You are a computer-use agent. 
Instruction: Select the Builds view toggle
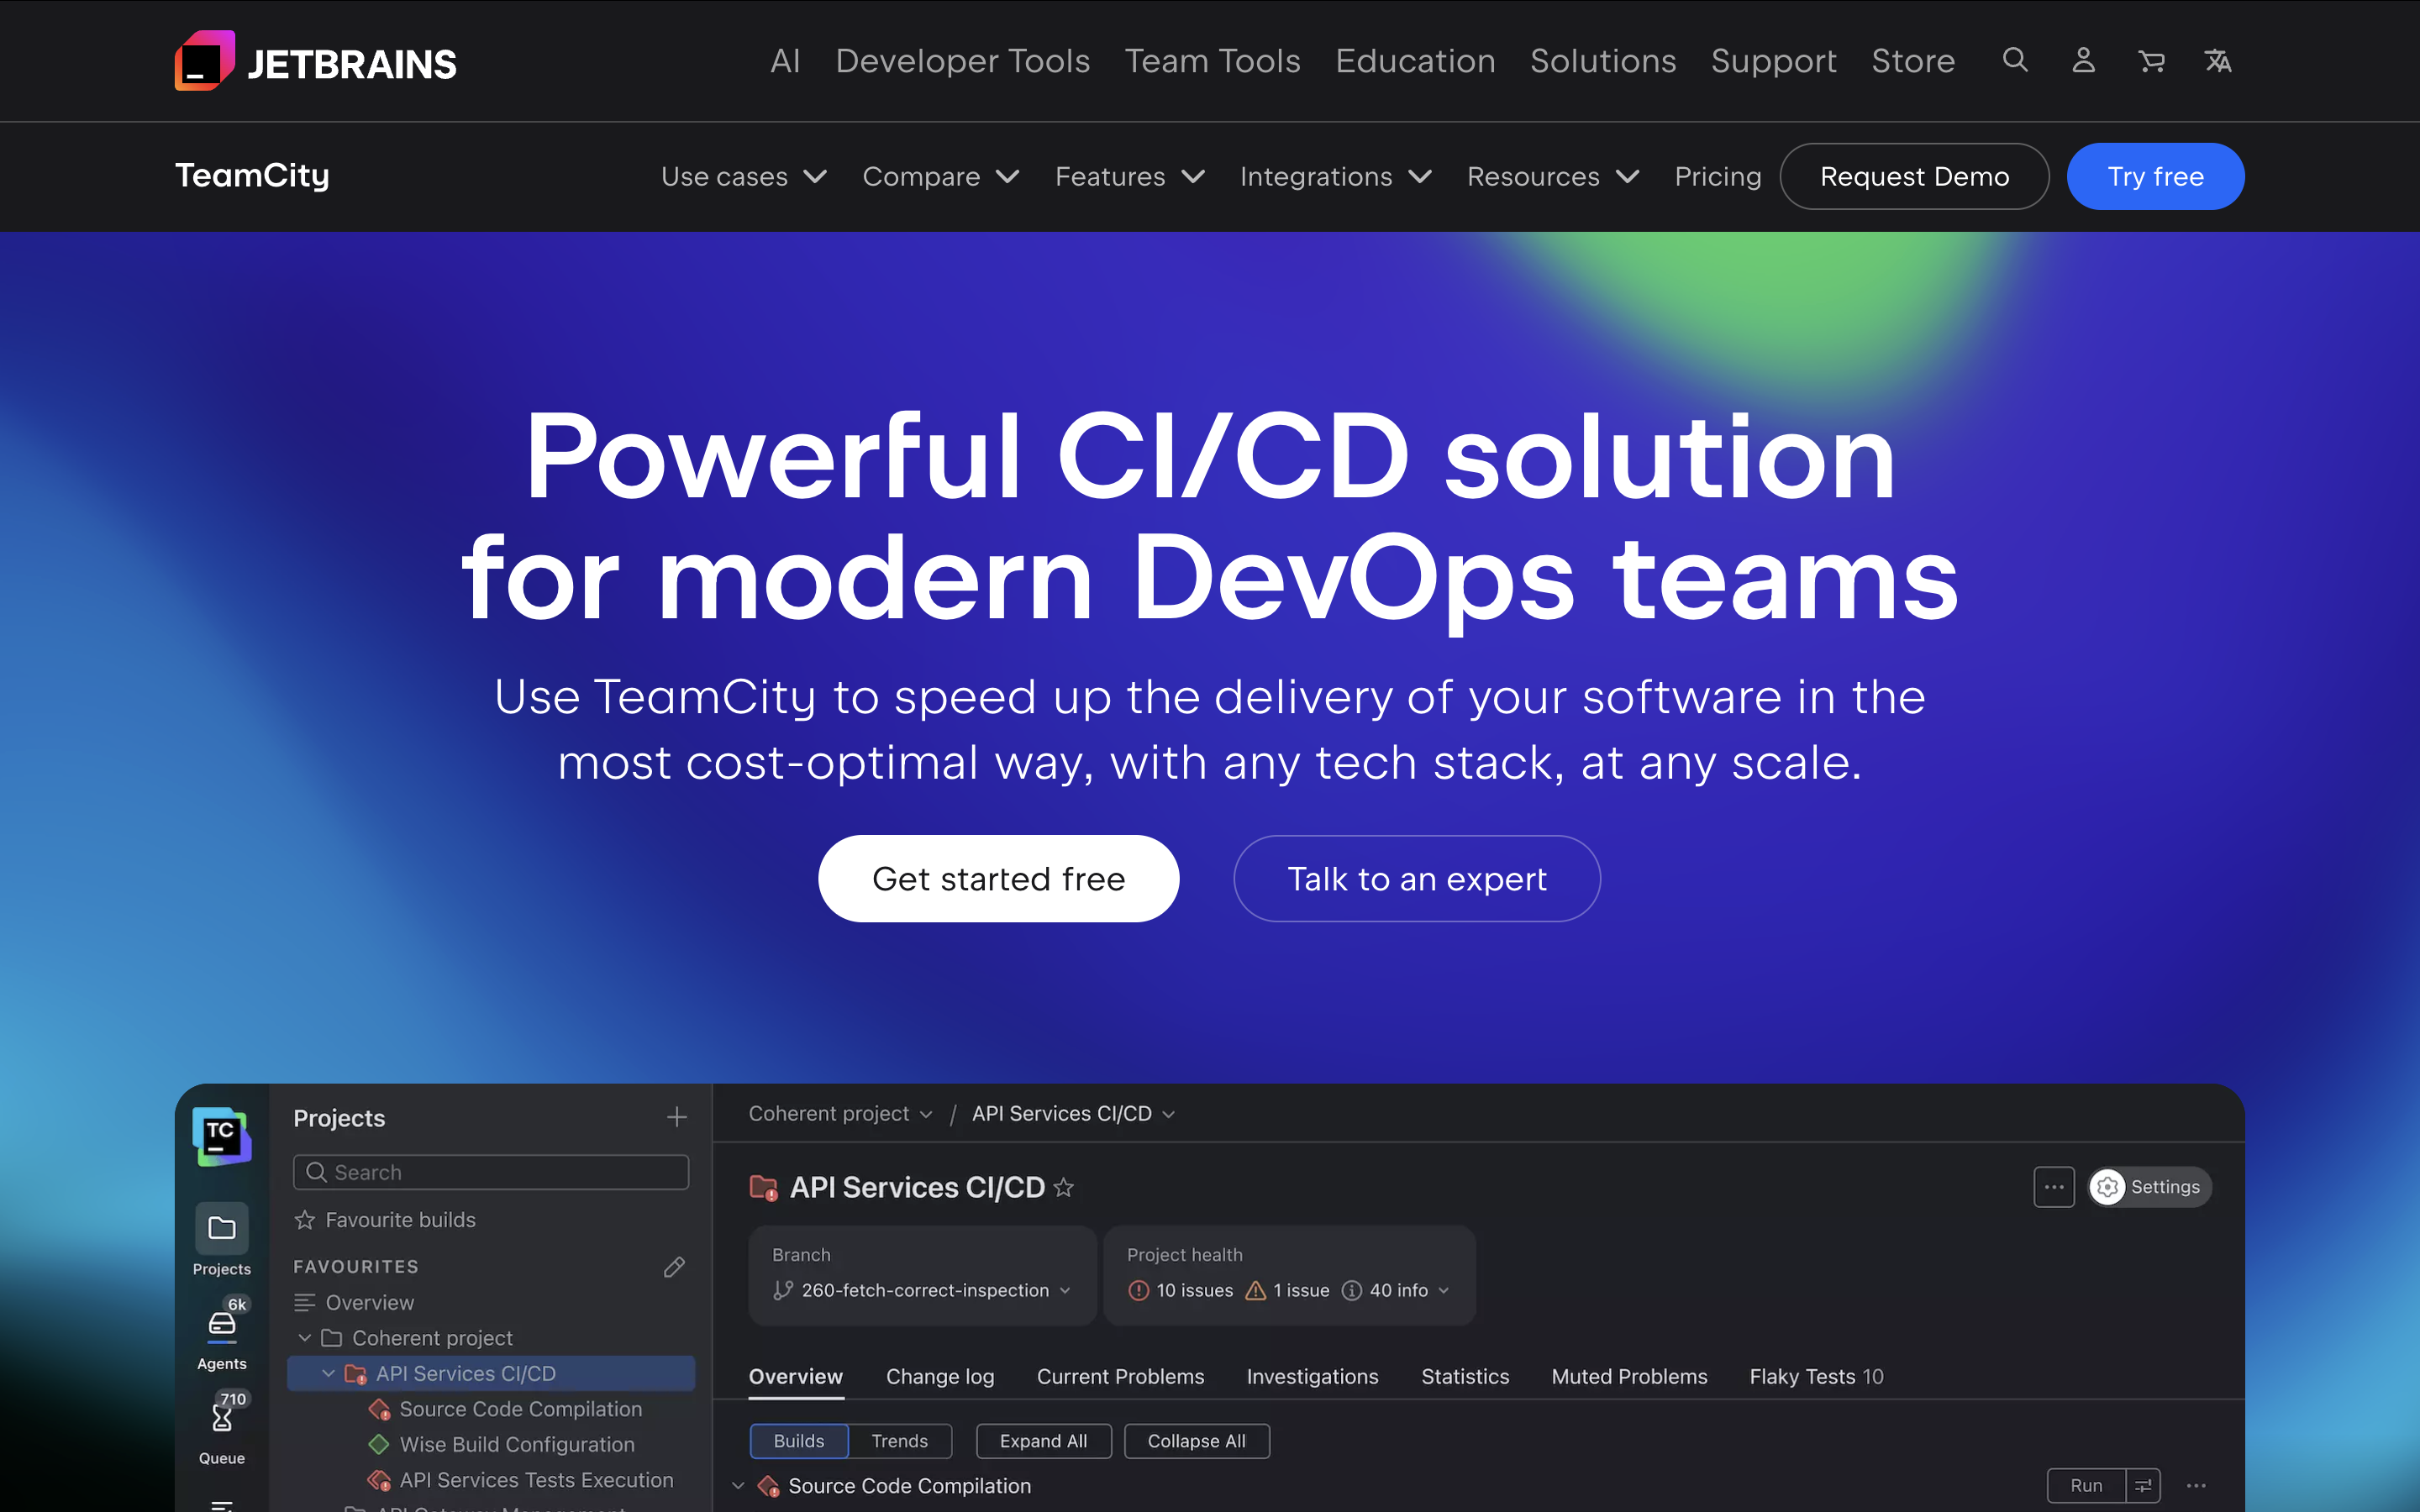pos(798,1441)
